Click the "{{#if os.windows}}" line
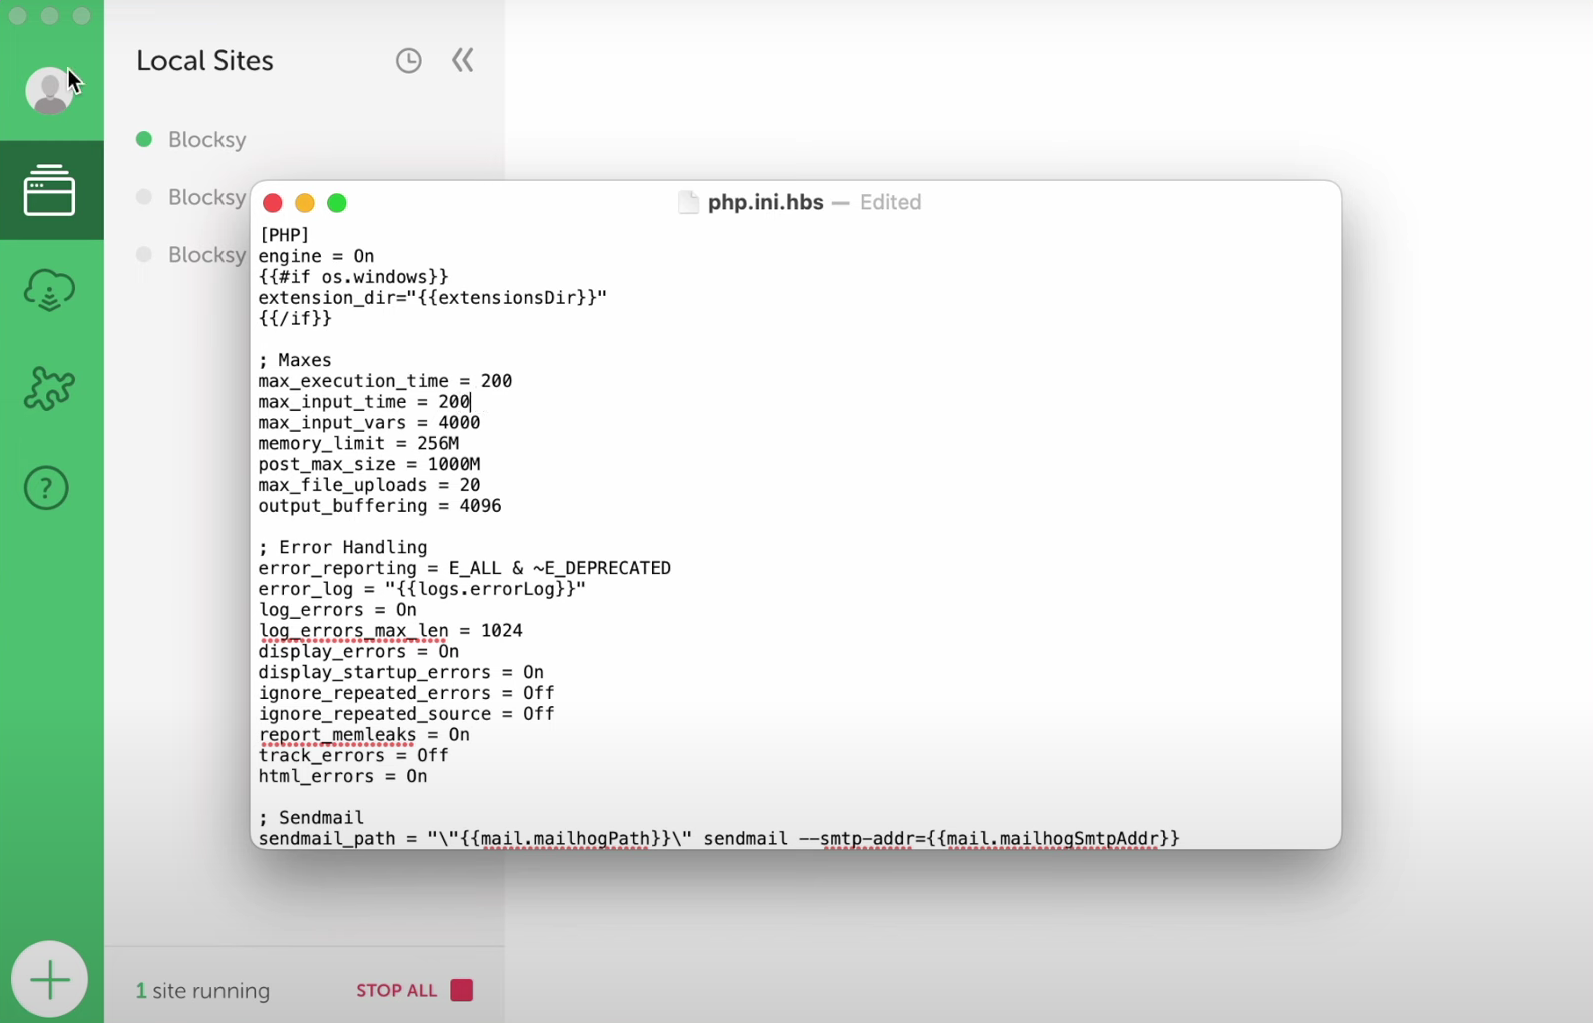Image resolution: width=1593 pixels, height=1023 pixels. point(354,277)
